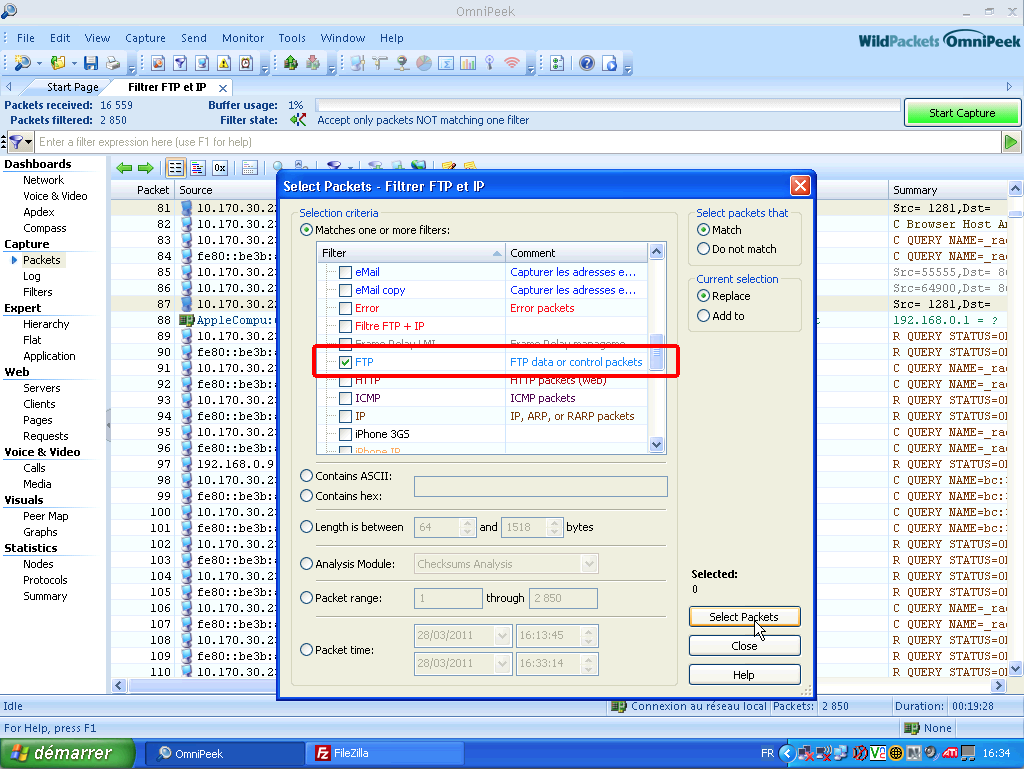Image resolution: width=1024 pixels, height=769 pixels.
Task: Select the 'Do not match' radio button
Action: (703, 249)
